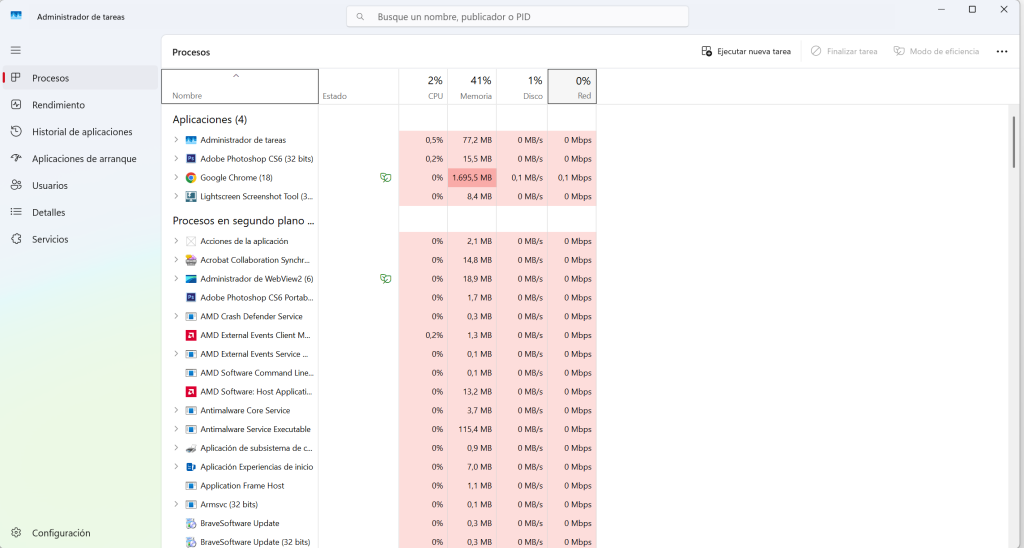Open the Servicios section
1024x548 pixels.
80,239
